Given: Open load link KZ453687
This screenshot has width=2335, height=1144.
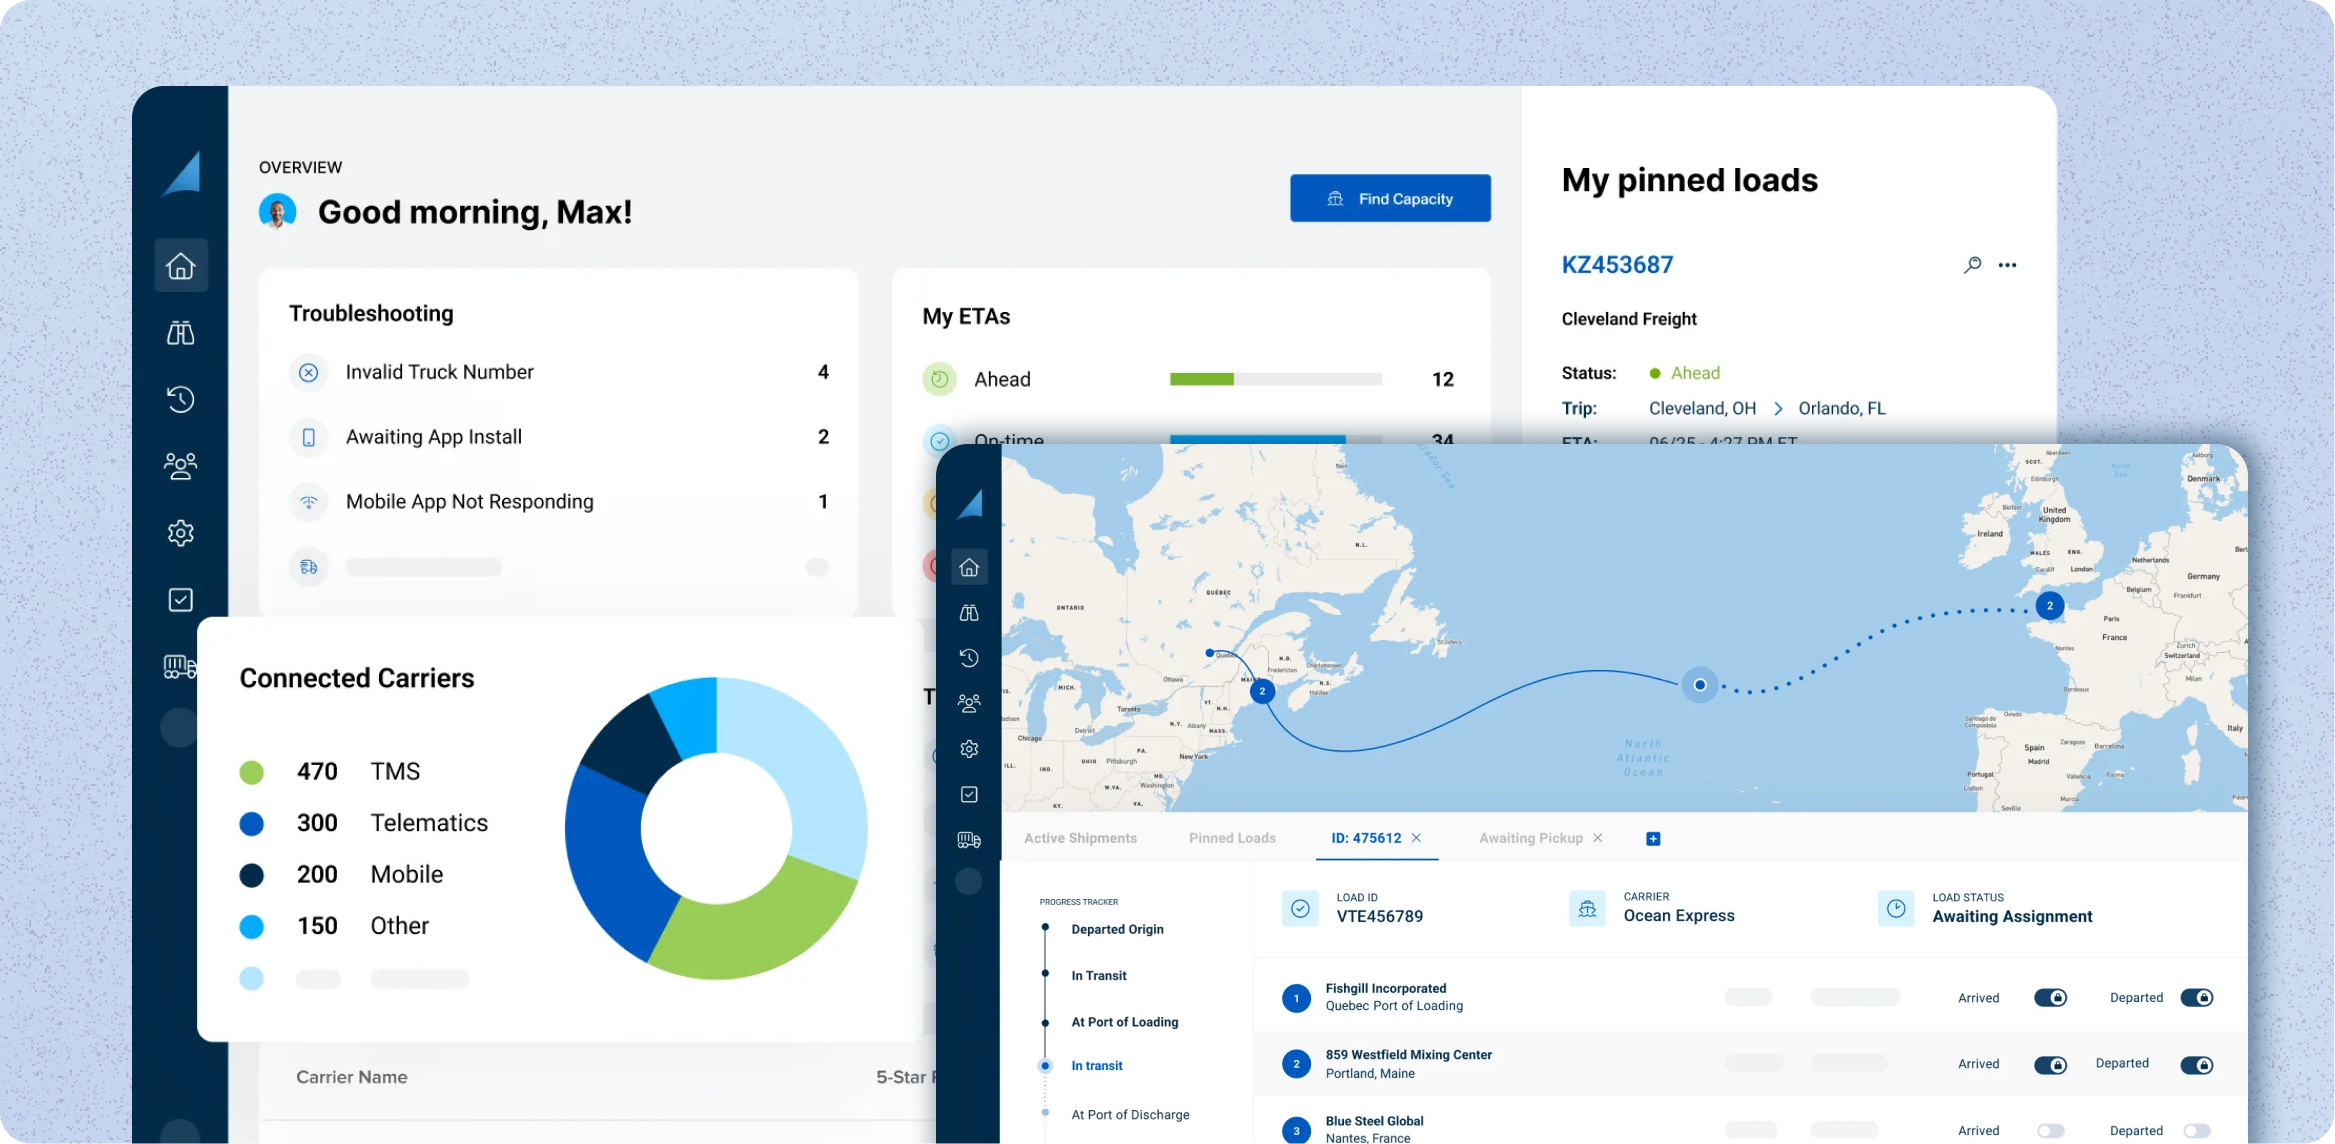Looking at the screenshot, I should pyautogui.click(x=1617, y=265).
